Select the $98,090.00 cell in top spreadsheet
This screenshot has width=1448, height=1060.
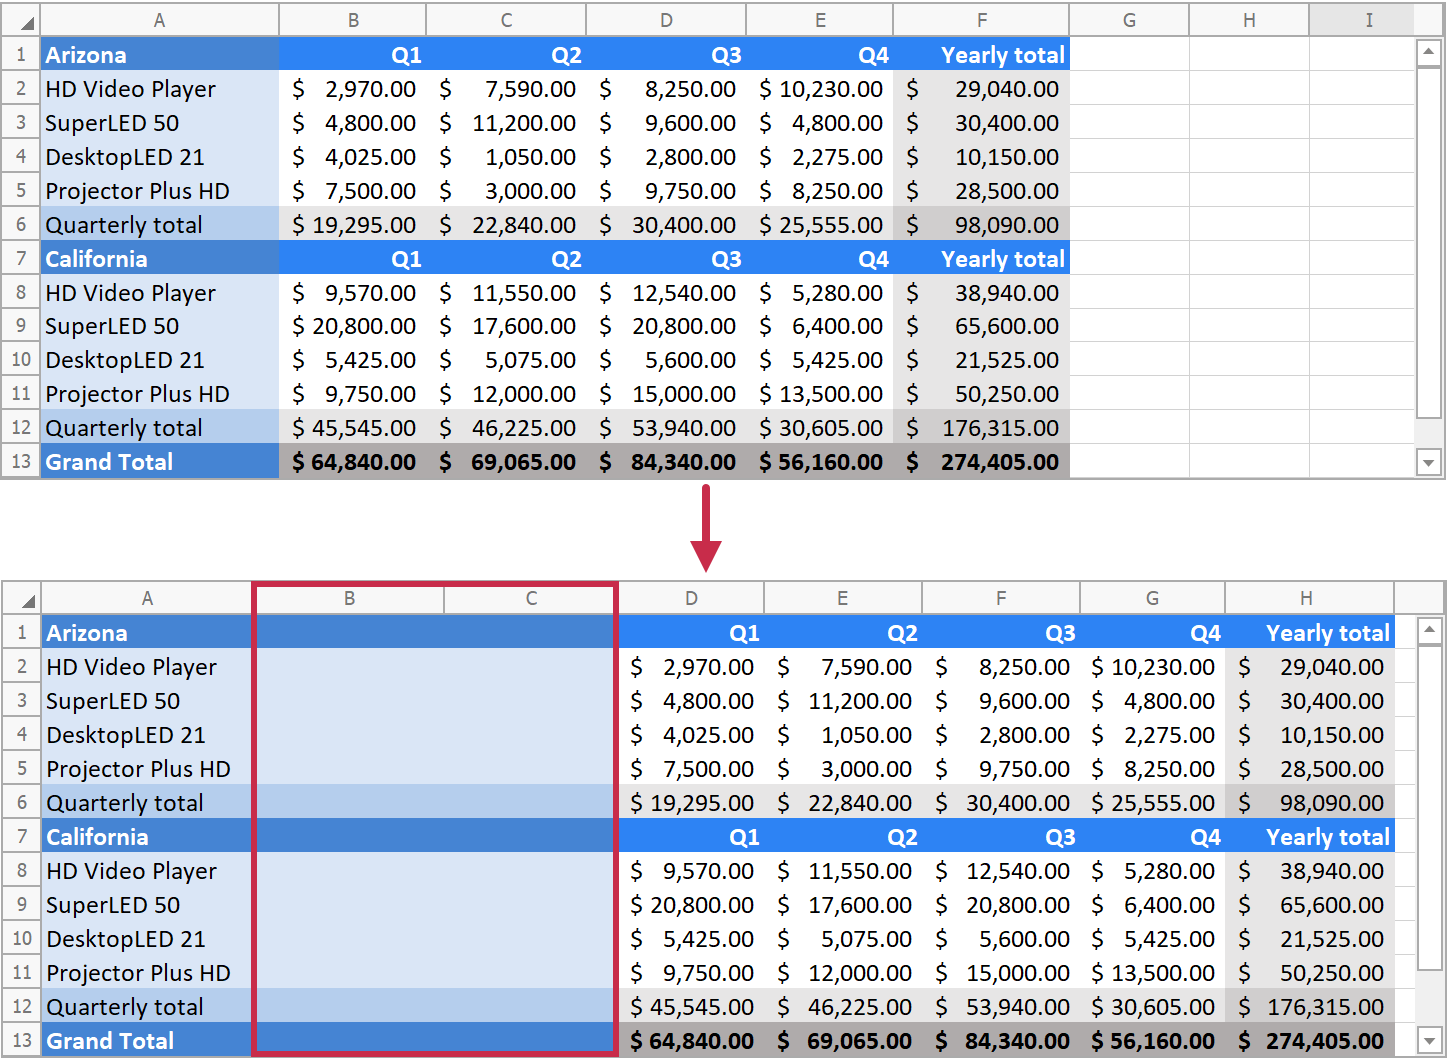click(981, 225)
